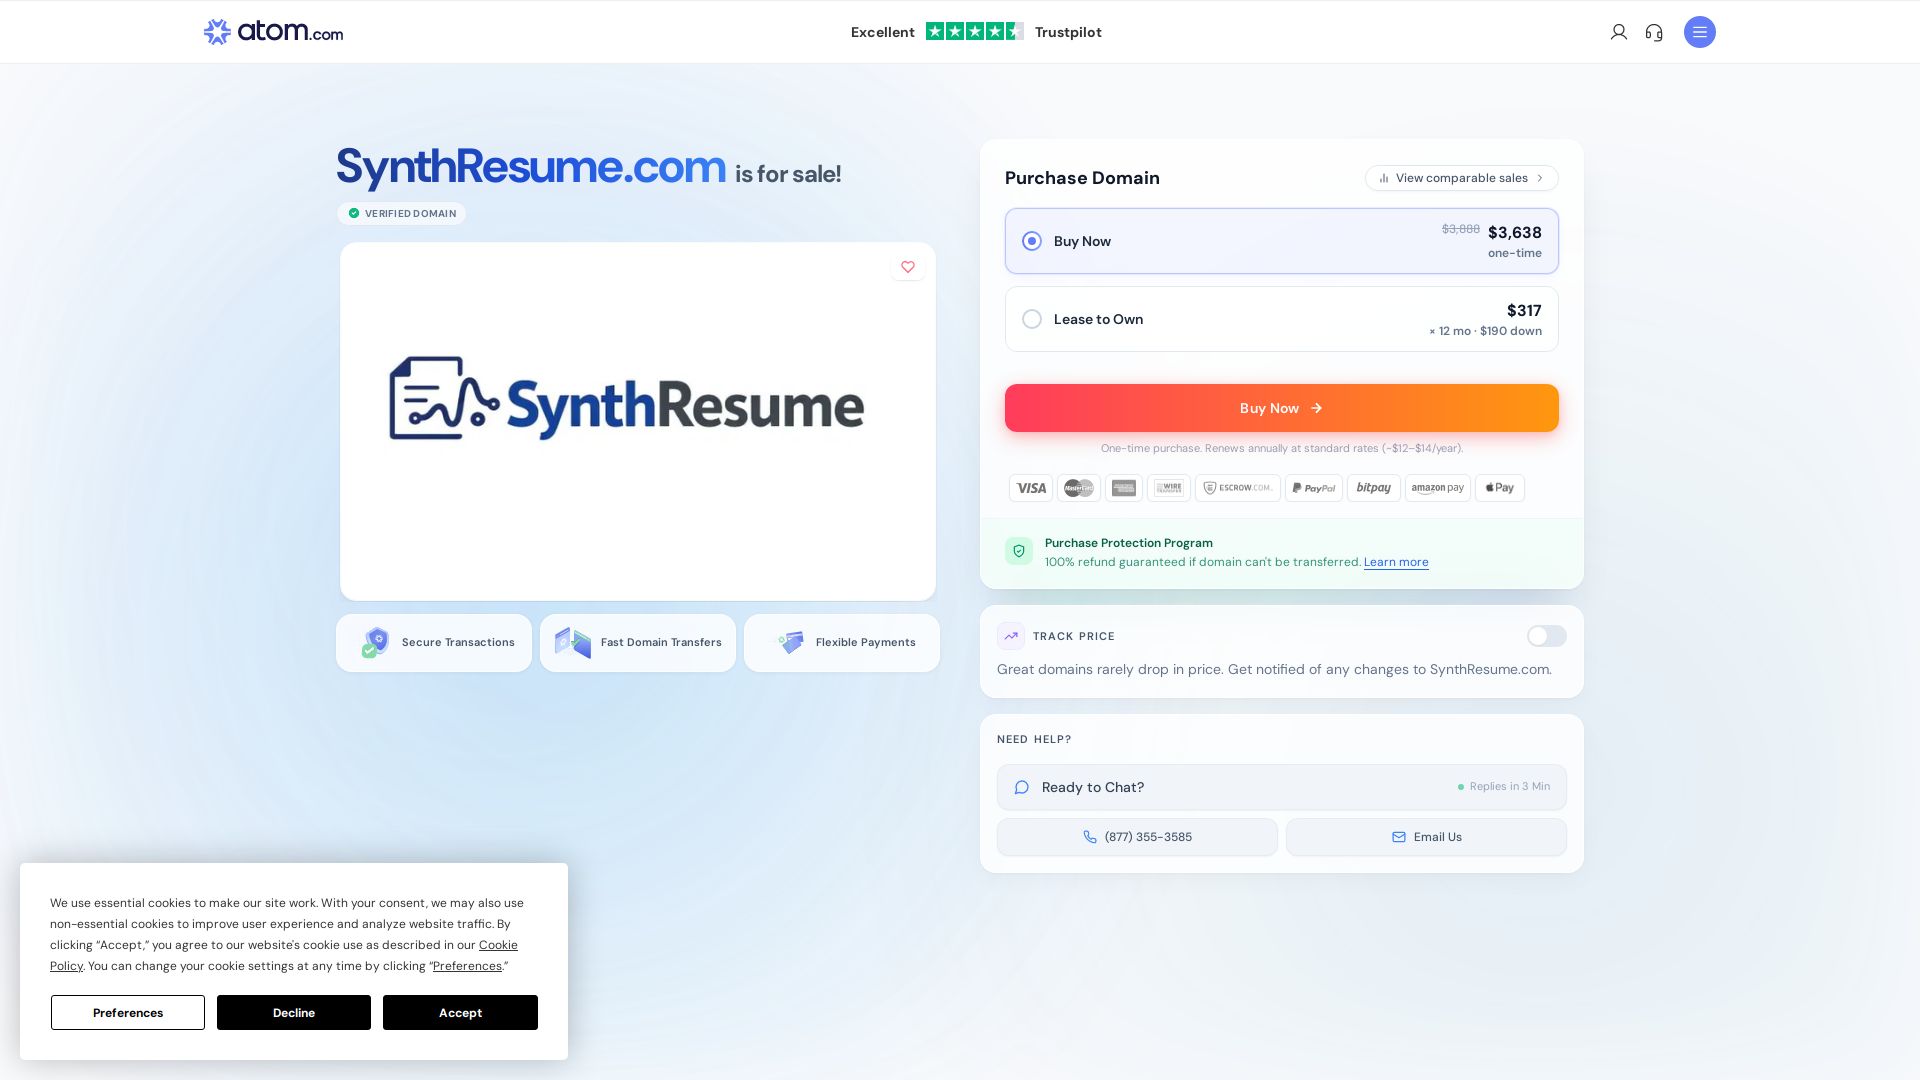The image size is (1920, 1080).
Task: Click the Flexible Payments icon
Action: click(x=791, y=642)
